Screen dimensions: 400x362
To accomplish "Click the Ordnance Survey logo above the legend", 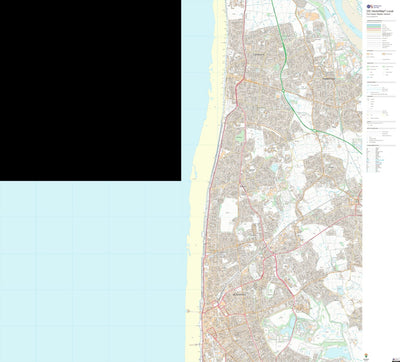I will 374,6.
